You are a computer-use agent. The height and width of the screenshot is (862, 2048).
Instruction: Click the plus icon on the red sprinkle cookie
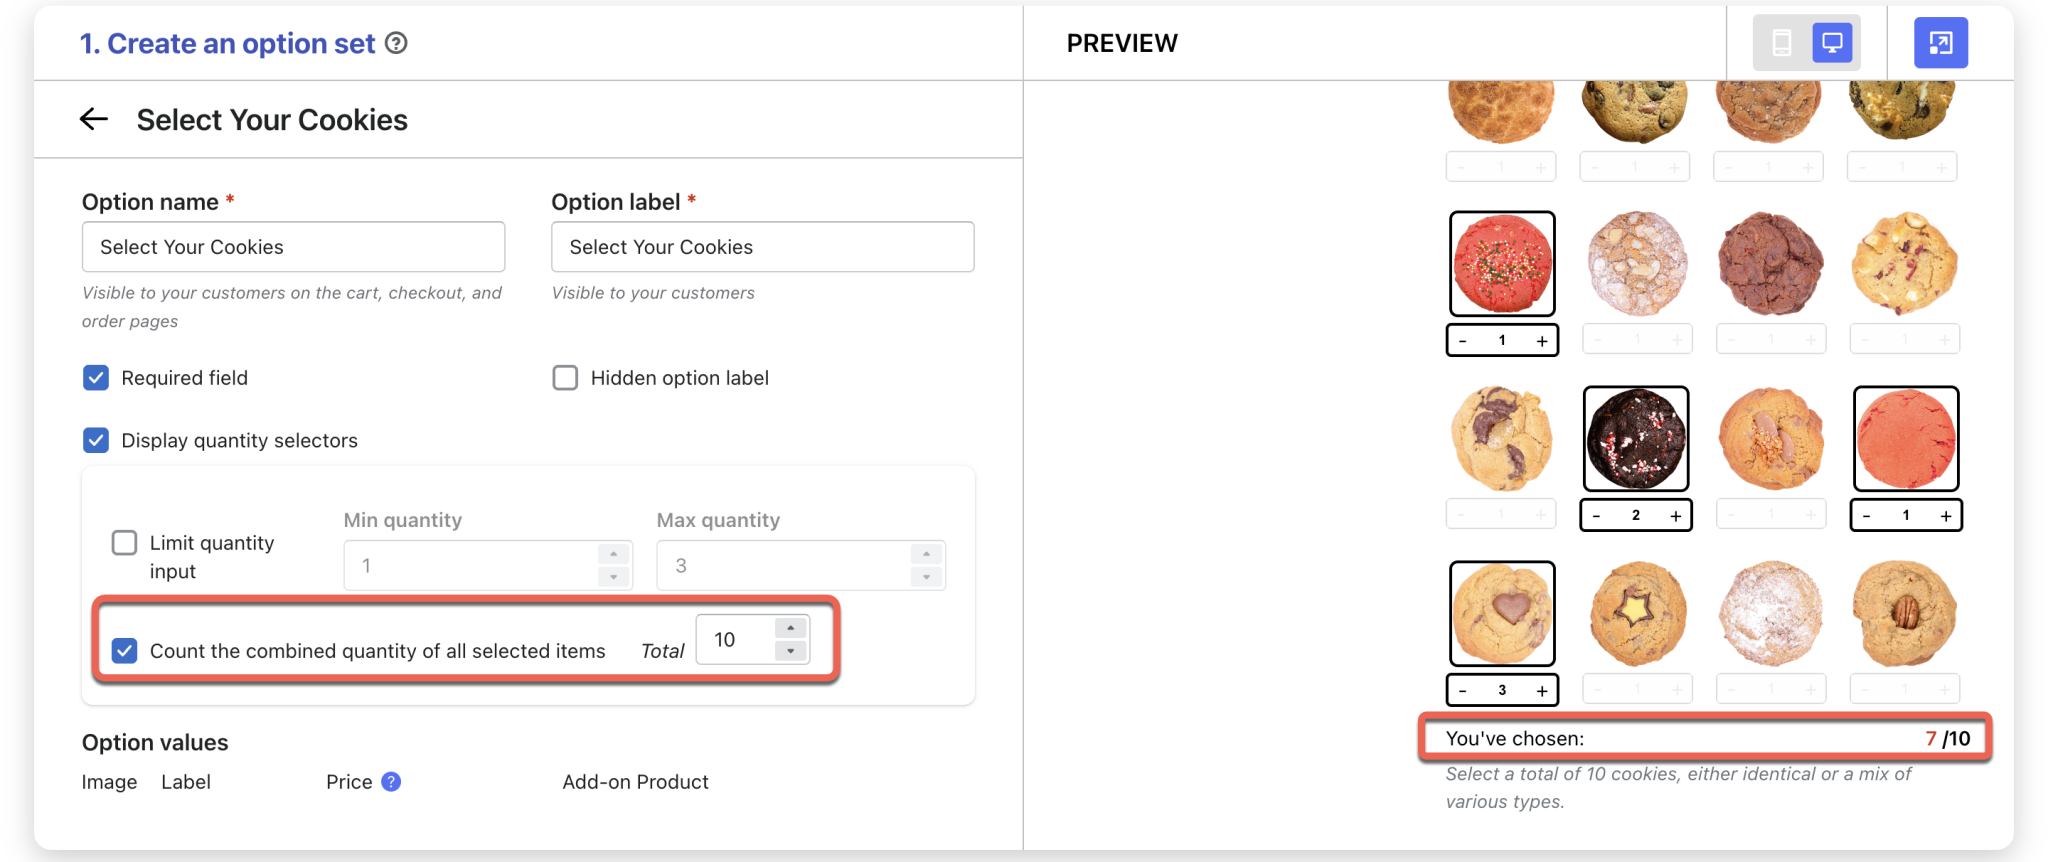click(1540, 340)
